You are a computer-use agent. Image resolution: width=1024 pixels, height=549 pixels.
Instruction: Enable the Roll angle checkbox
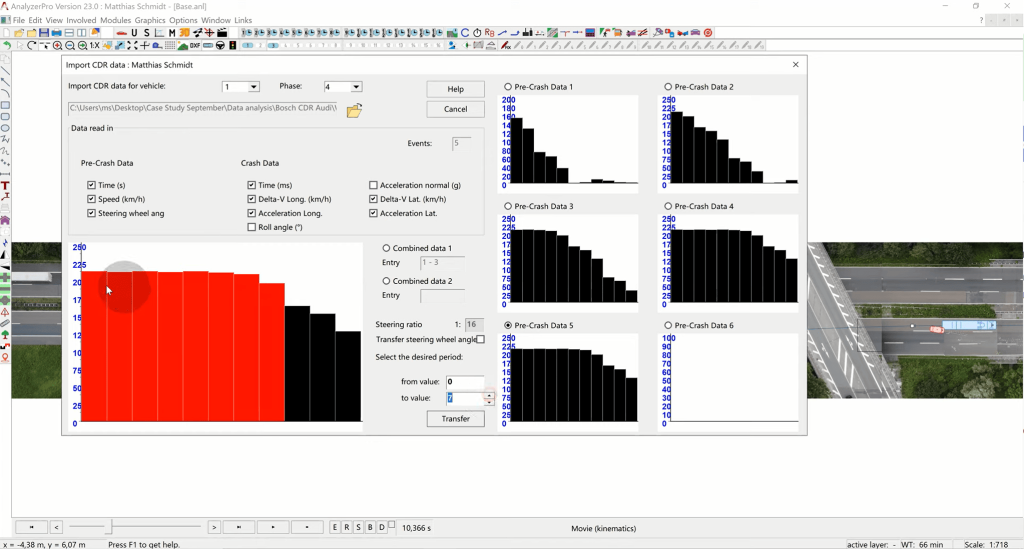tap(252, 227)
